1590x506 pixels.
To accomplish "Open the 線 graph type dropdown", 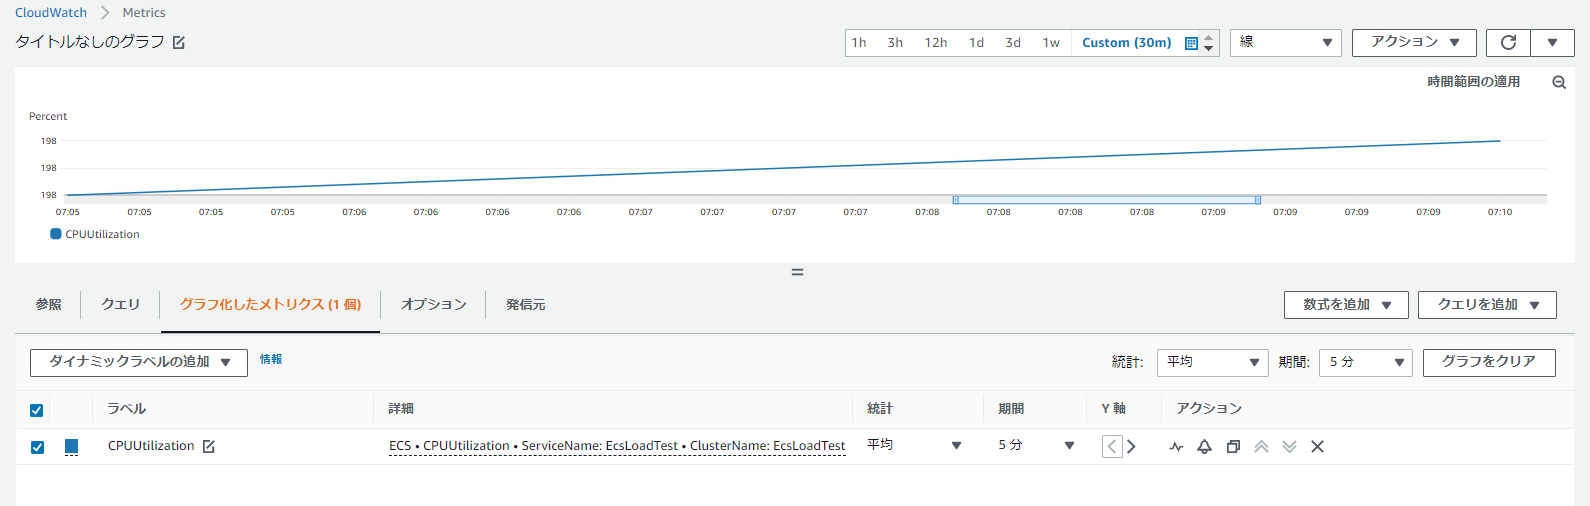I will [x=1285, y=43].
